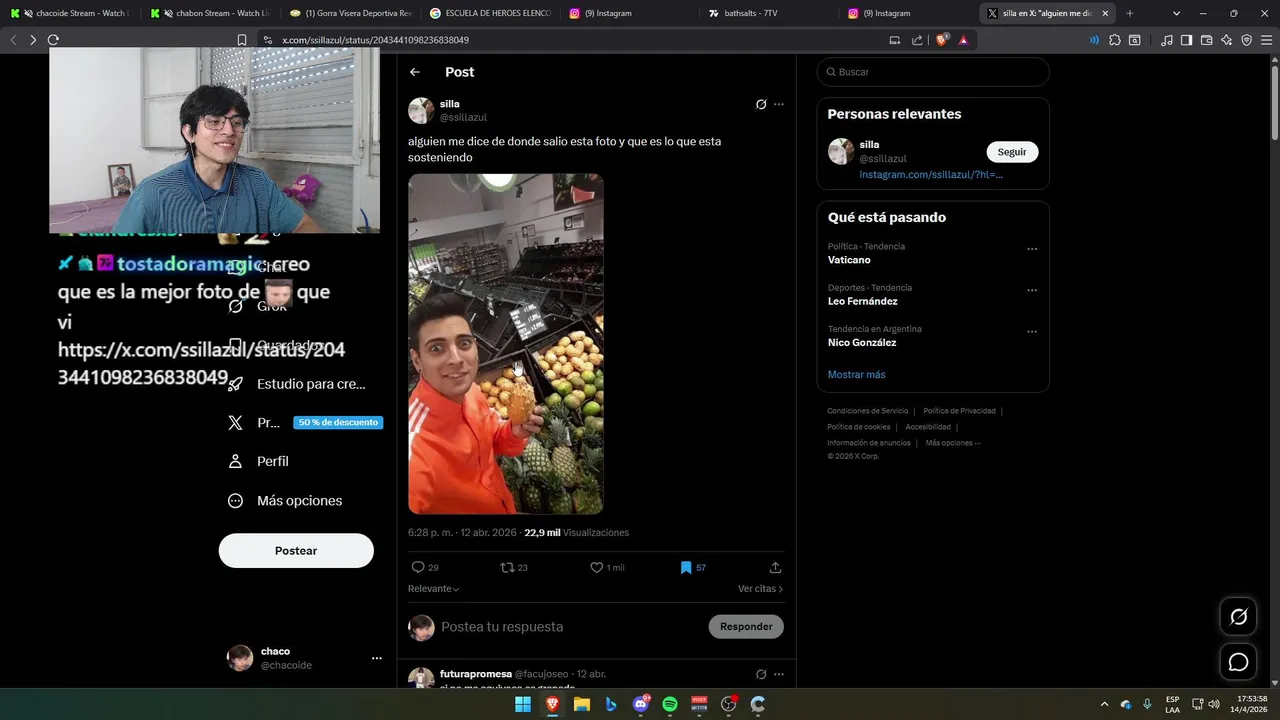Switch to the Gorra Visera Deportiva tab

pyautogui.click(x=349, y=13)
